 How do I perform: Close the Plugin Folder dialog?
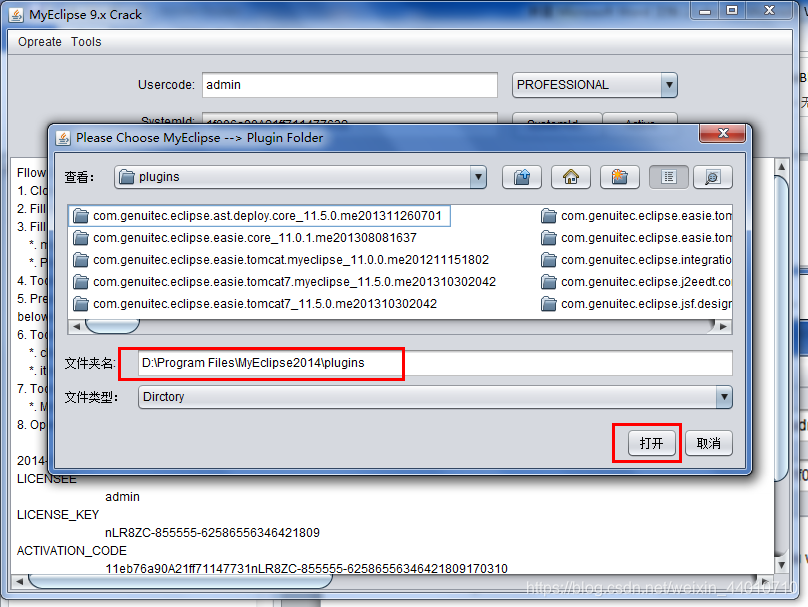pos(722,133)
